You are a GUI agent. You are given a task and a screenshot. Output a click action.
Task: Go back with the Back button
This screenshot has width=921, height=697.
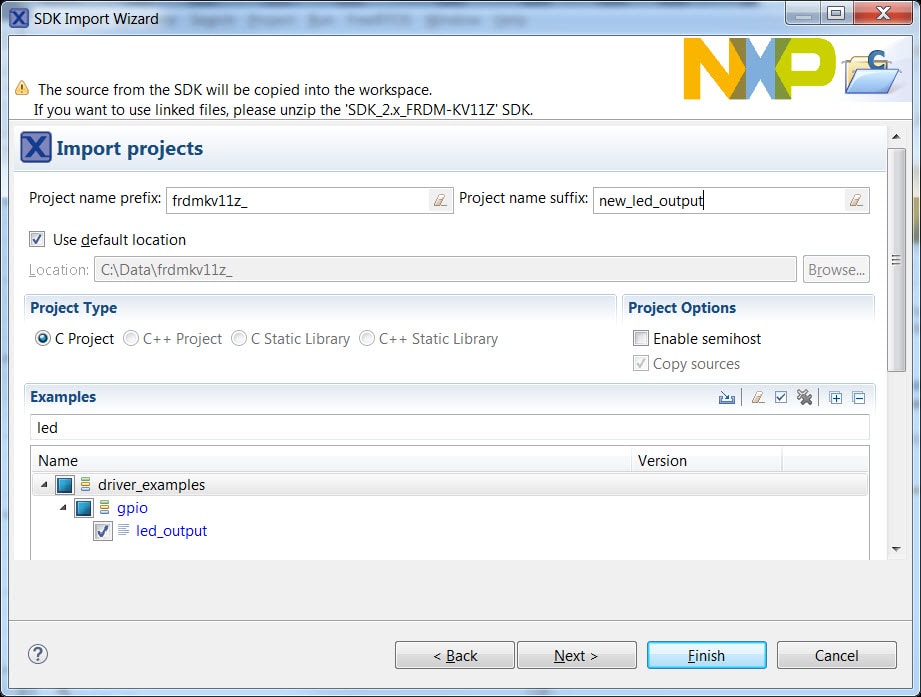(x=454, y=655)
